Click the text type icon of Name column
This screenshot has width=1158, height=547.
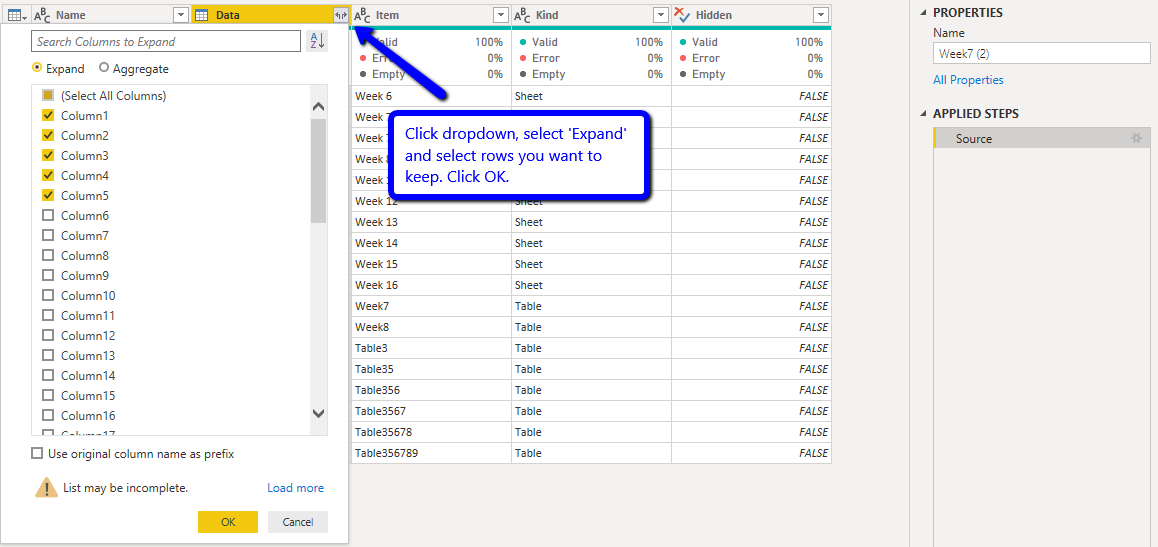pyautogui.click(x=42, y=16)
